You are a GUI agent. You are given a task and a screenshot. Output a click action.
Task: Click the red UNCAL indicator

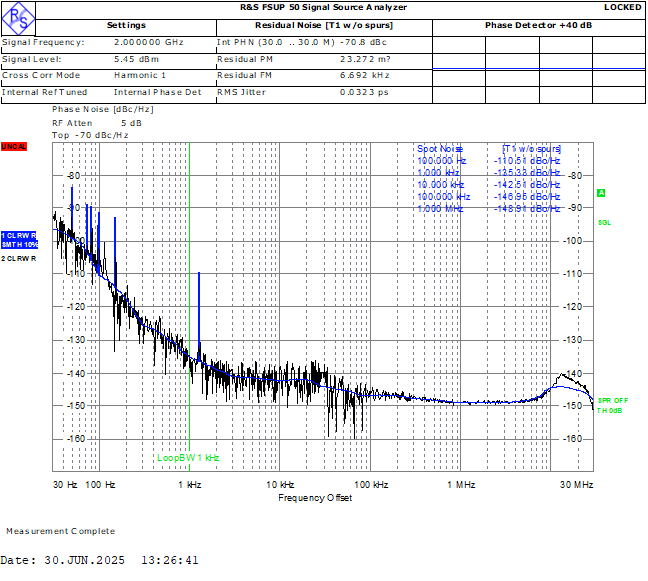tap(13, 147)
